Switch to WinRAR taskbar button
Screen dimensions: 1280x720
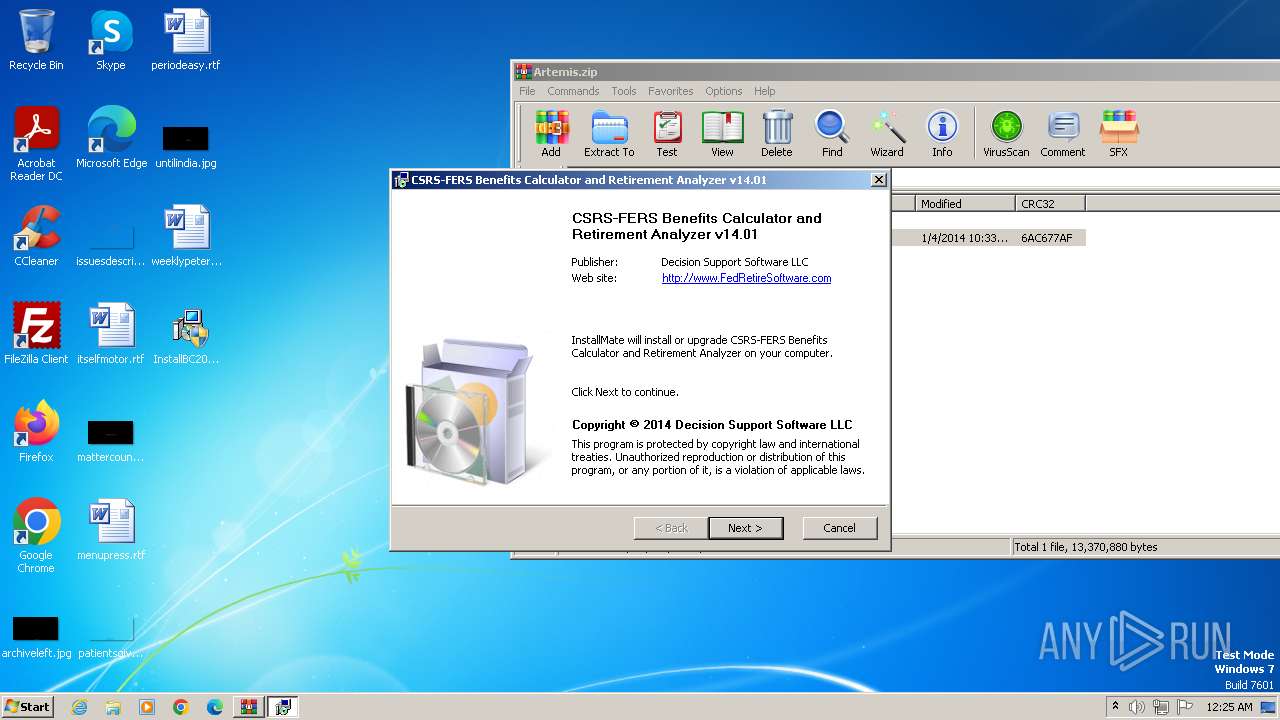coord(249,707)
